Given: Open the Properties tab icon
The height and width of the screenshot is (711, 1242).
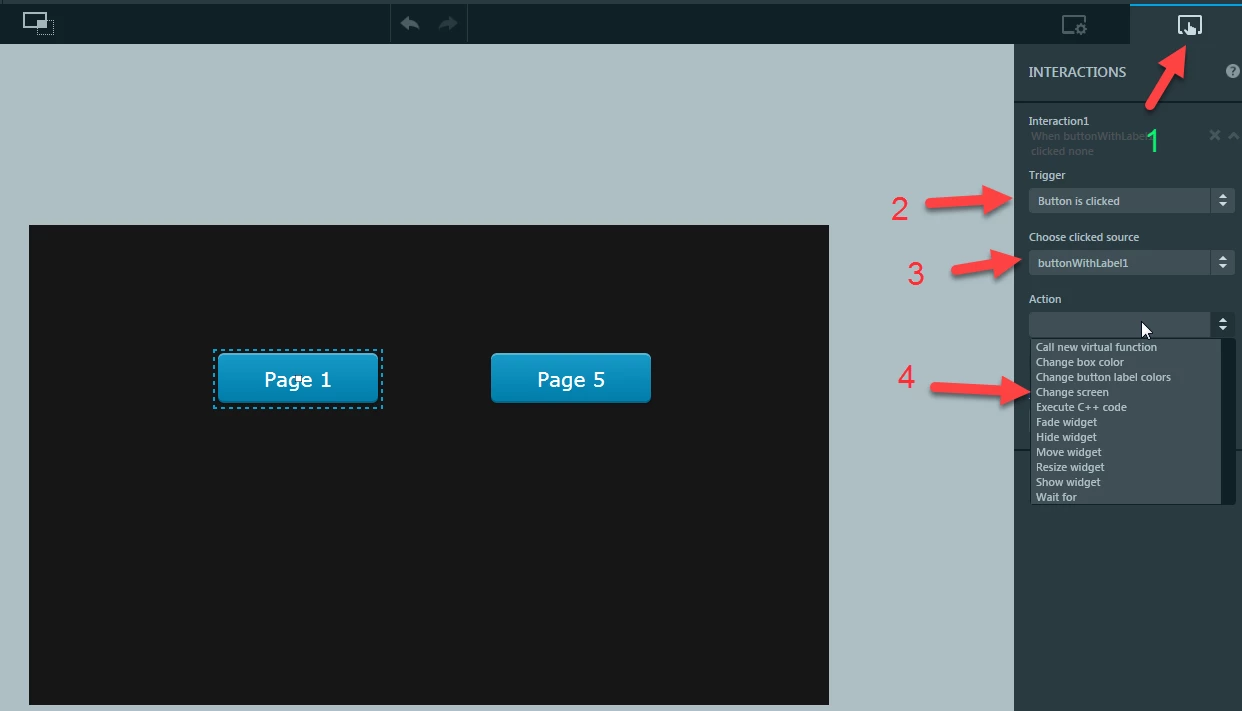Looking at the screenshot, I should pyautogui.click(x=1074, y=25).
